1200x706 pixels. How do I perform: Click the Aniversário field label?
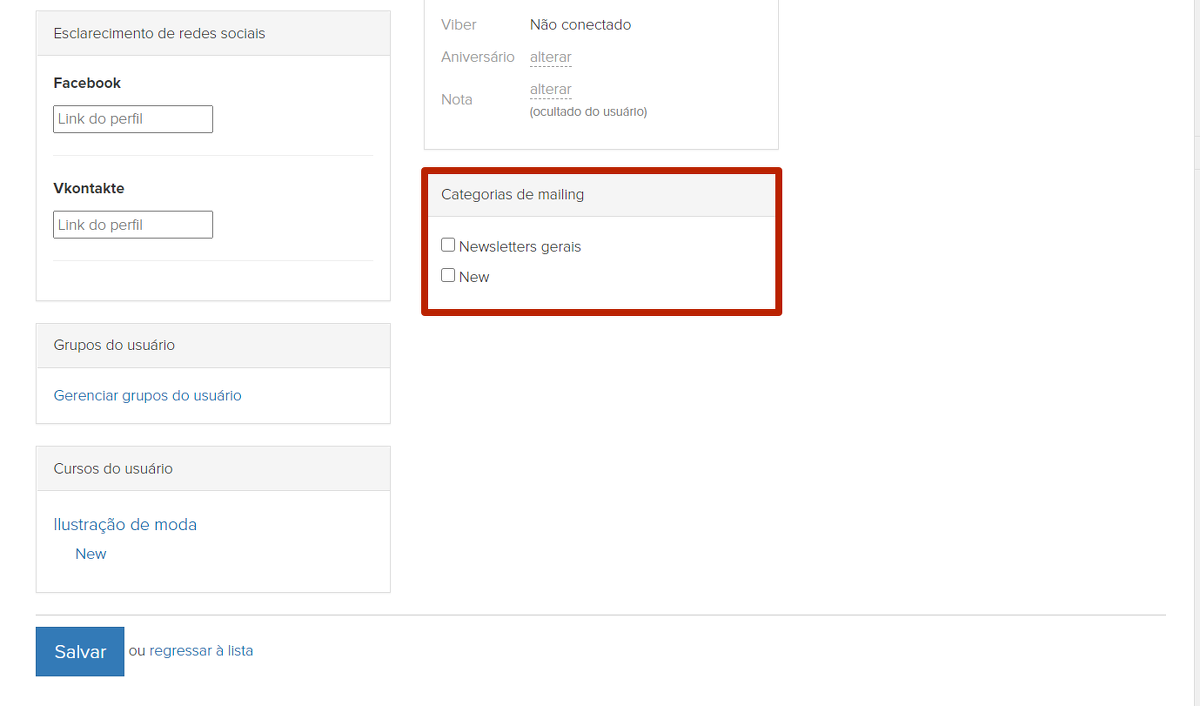477,57
